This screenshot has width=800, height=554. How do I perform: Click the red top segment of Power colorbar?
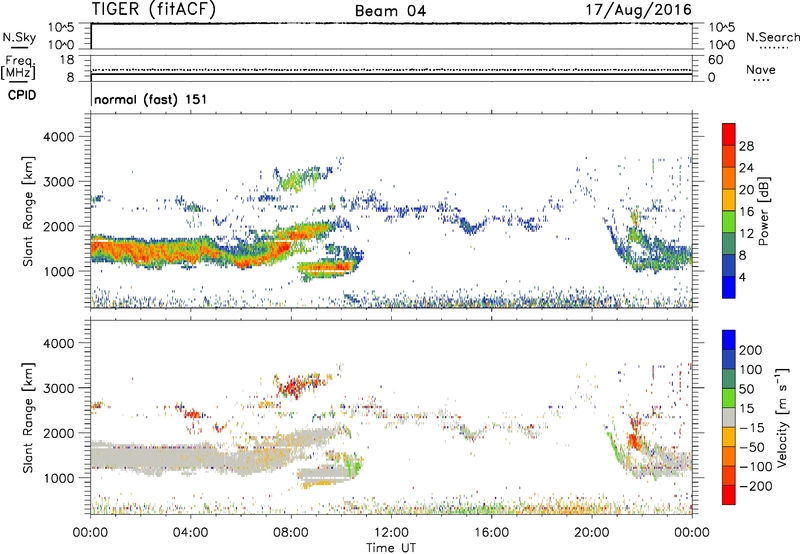pyautogui.click(x=729, y=134)
